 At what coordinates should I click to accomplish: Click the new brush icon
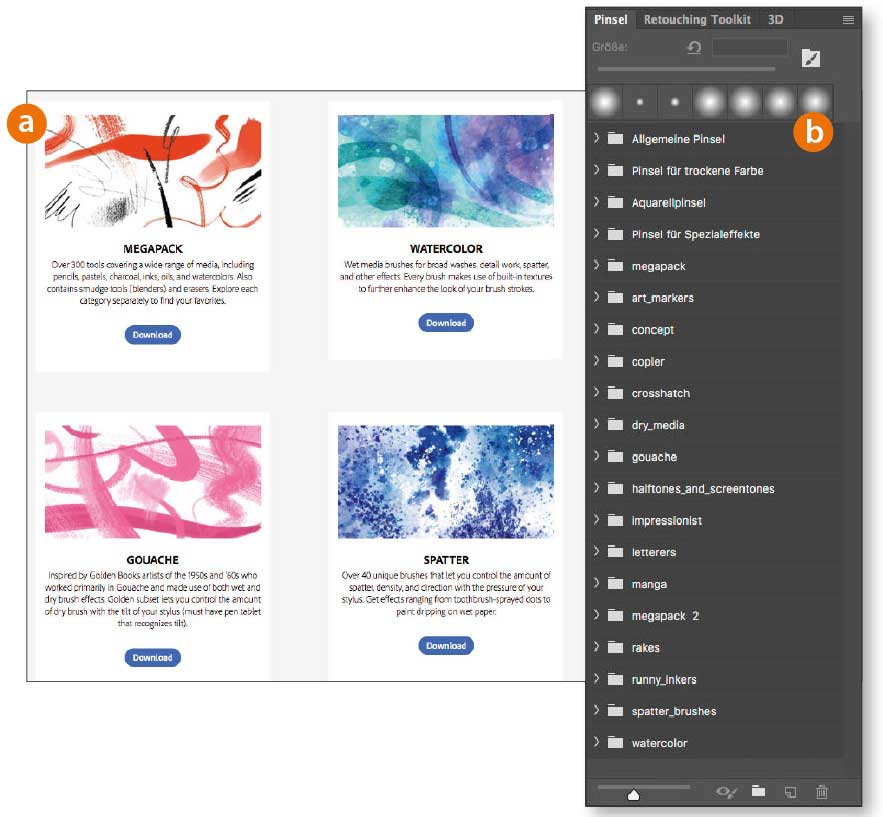pos(791,792)
